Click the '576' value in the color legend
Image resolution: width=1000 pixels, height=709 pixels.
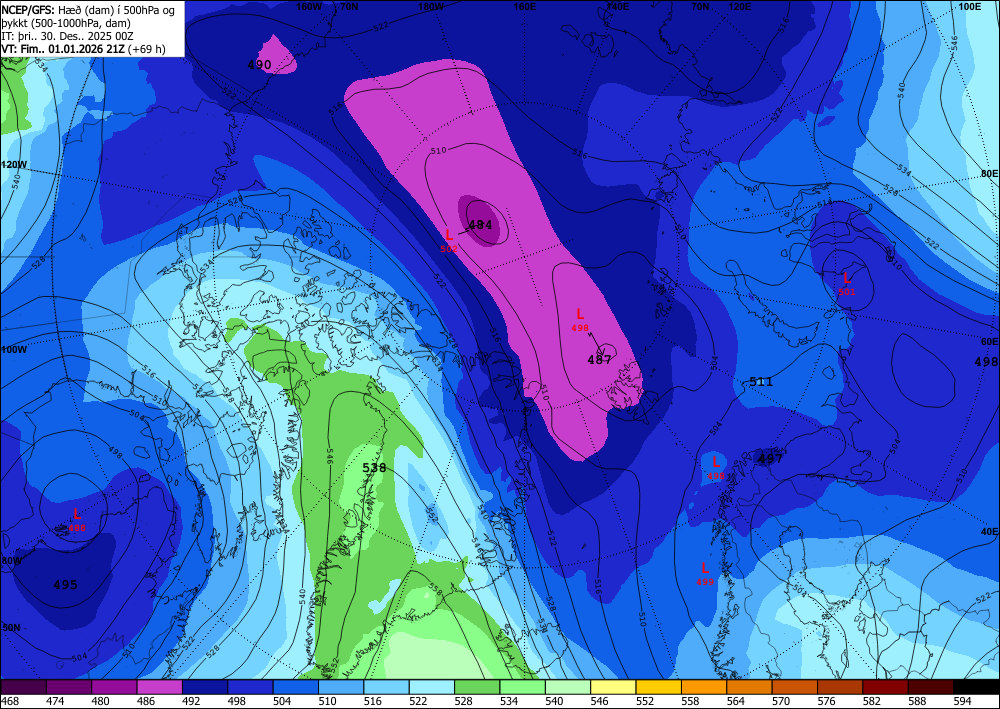click(x=827, y=701)
